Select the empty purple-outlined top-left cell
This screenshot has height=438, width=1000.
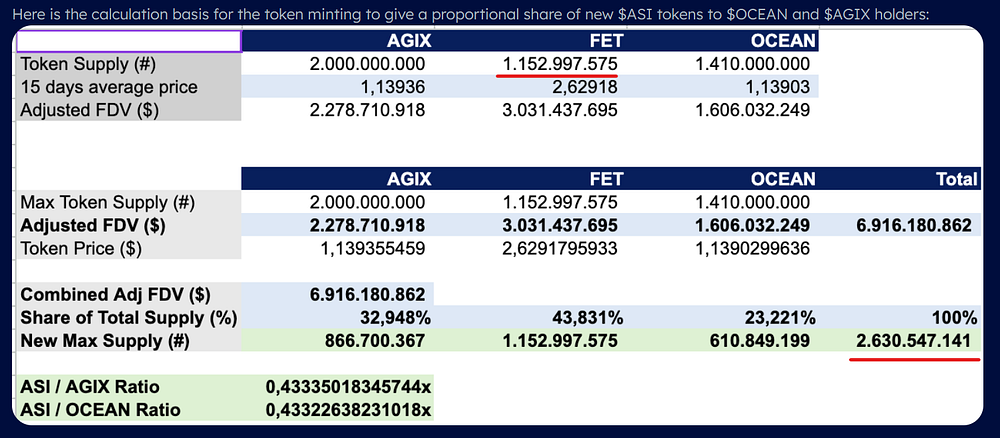tap(128, 41)
